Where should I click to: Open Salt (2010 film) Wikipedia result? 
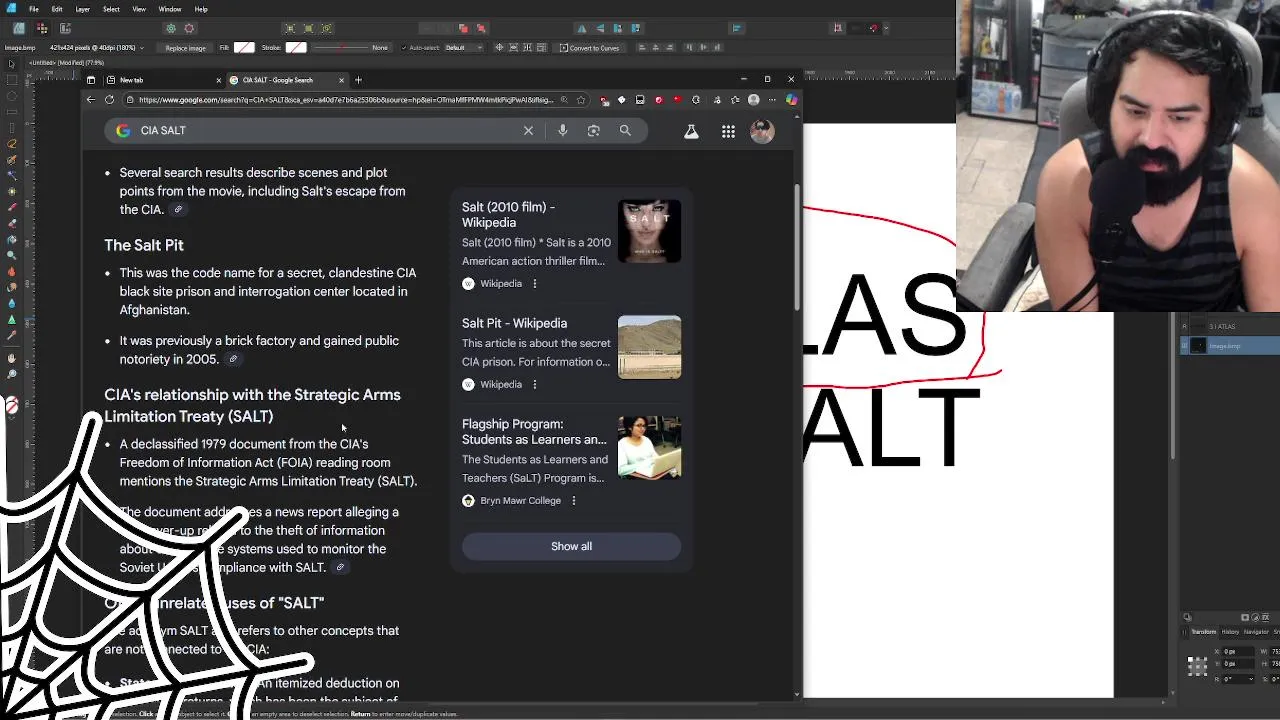coord(508,215)
